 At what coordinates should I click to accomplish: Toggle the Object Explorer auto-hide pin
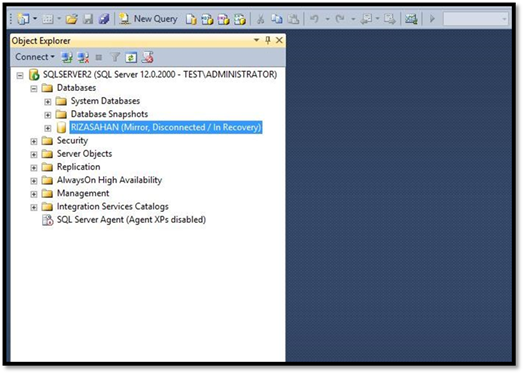click(268, 40)
